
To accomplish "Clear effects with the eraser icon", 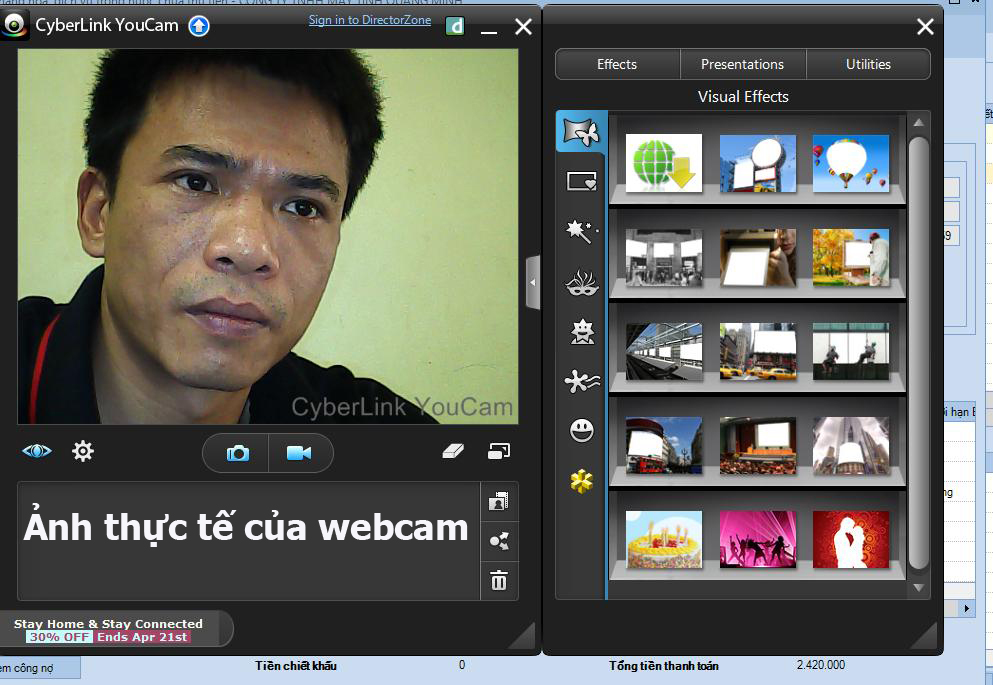I will (453, 451).
